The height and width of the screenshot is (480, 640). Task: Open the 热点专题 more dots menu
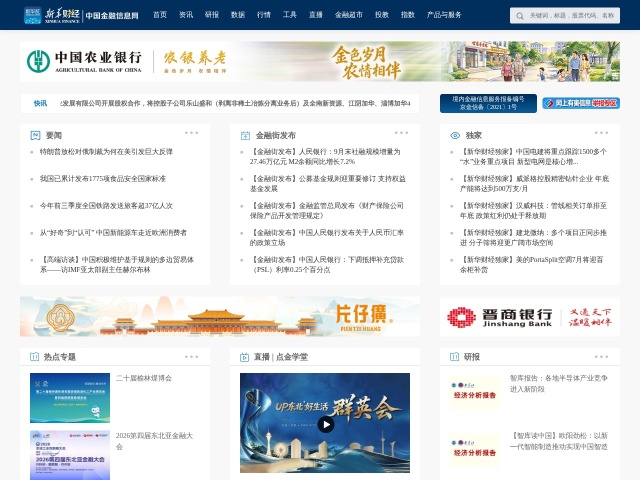[191, 357]
